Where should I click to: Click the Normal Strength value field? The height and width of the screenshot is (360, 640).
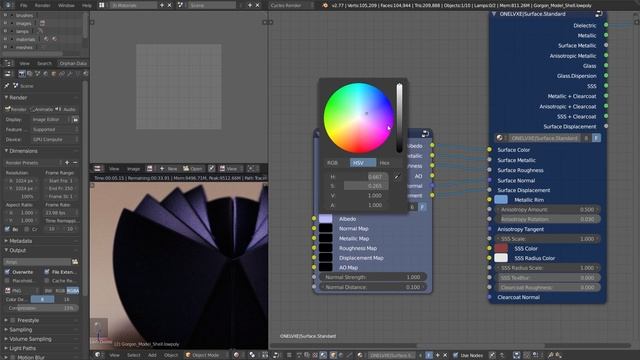point(373,277)
